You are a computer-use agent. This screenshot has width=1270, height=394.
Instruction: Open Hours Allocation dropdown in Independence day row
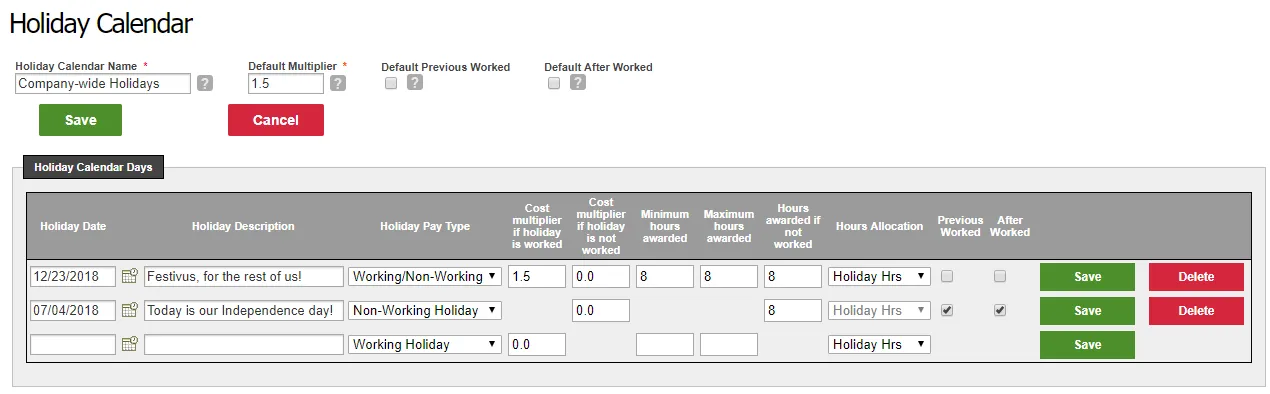tap(879, 311)
